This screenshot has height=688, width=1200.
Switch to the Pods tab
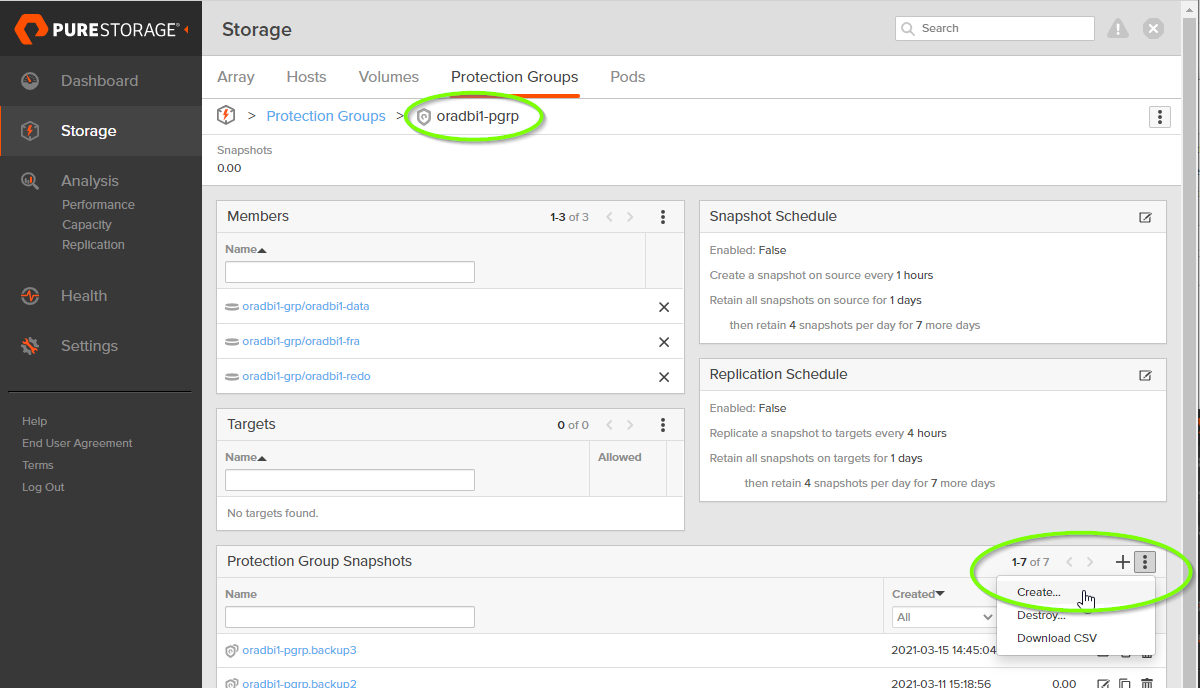coord(628,77)
